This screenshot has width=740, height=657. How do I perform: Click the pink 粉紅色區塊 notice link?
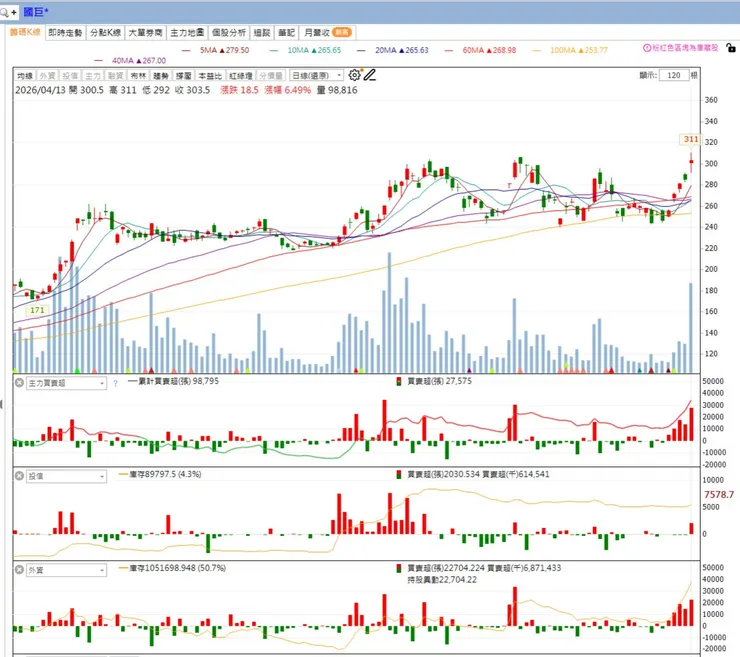pyautogui.click(x=681, y=48)
